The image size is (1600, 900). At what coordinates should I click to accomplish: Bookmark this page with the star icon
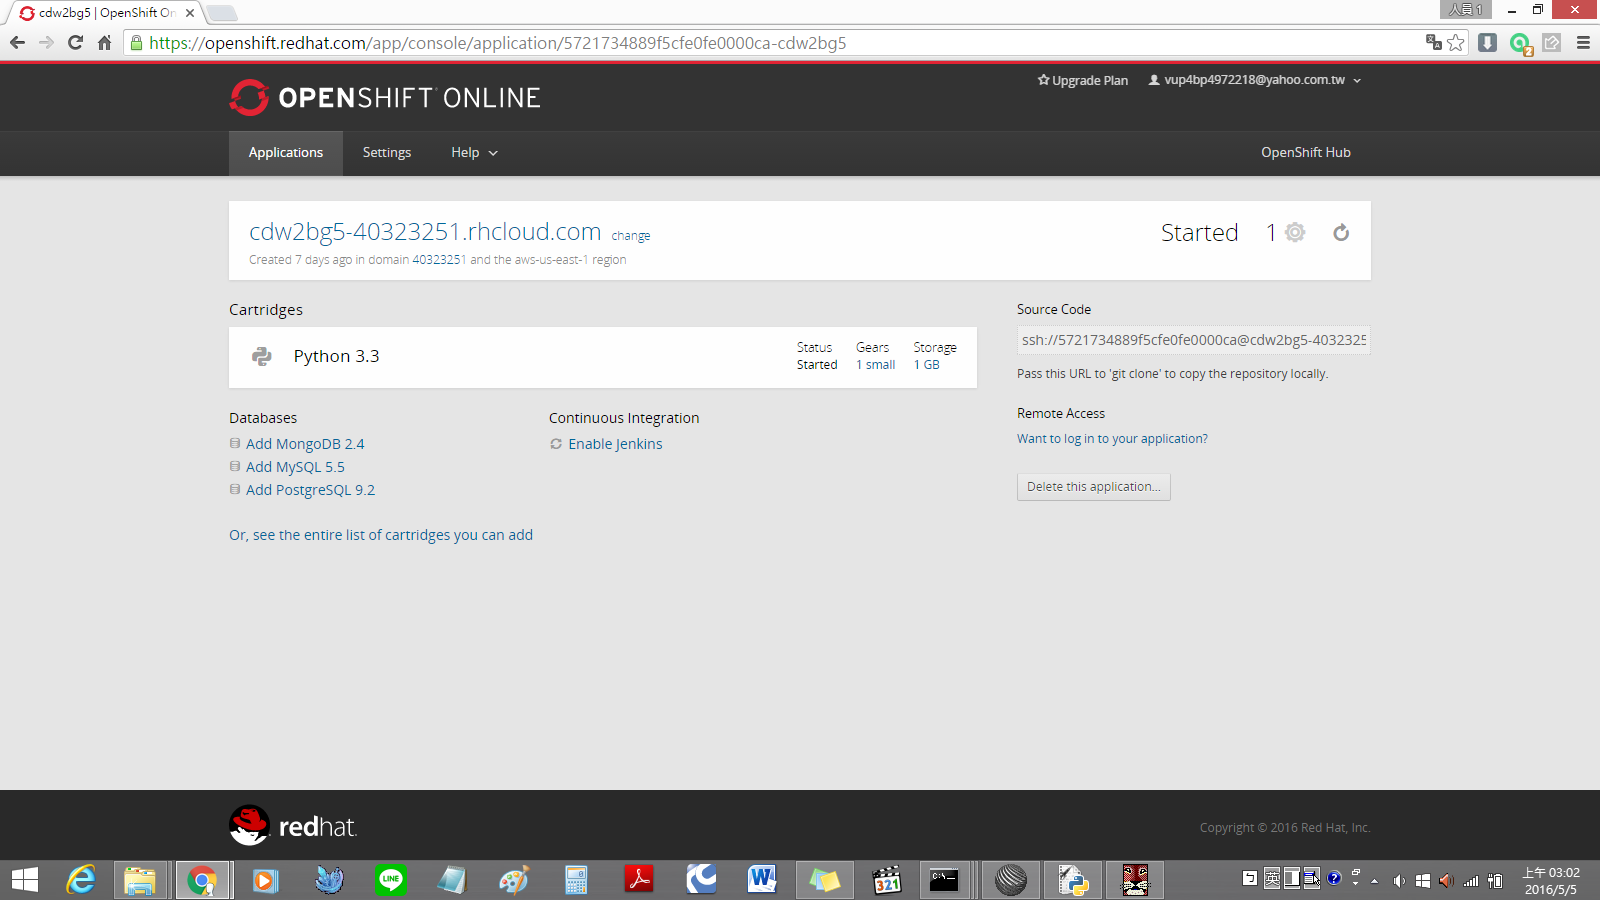pos(1456,42)
